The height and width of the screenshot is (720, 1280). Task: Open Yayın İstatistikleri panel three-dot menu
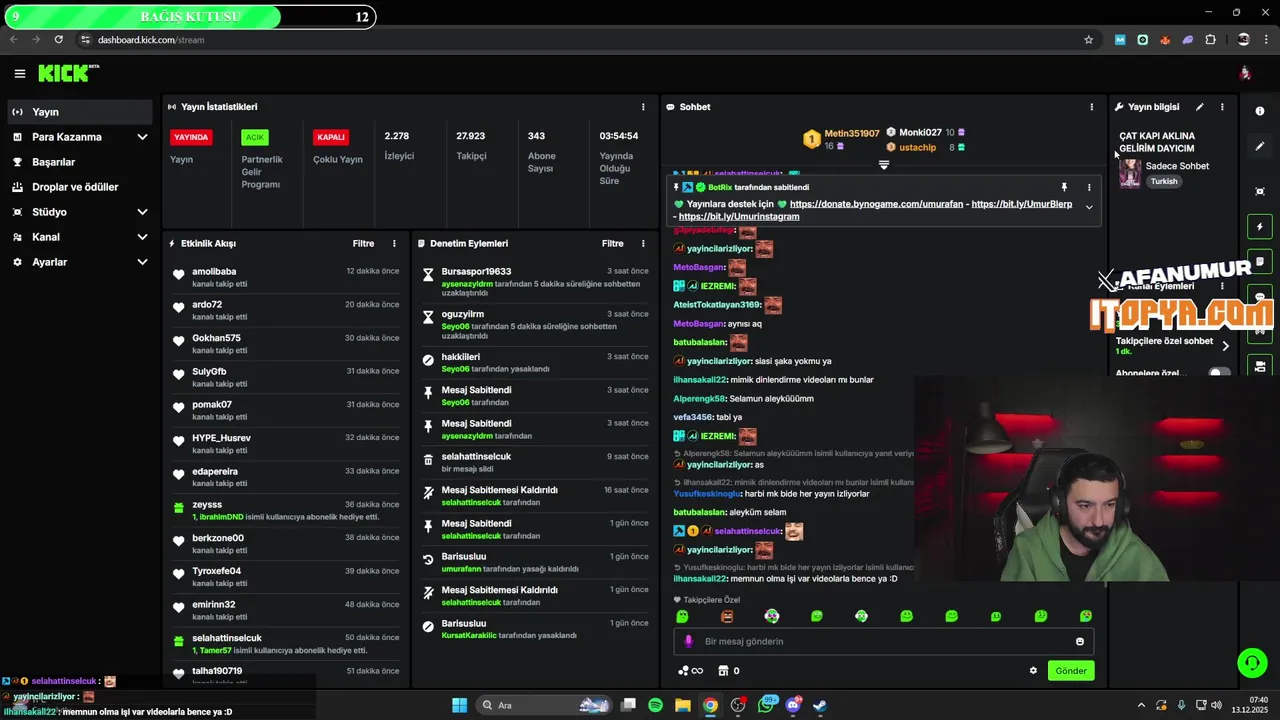(x=643, y=107)
